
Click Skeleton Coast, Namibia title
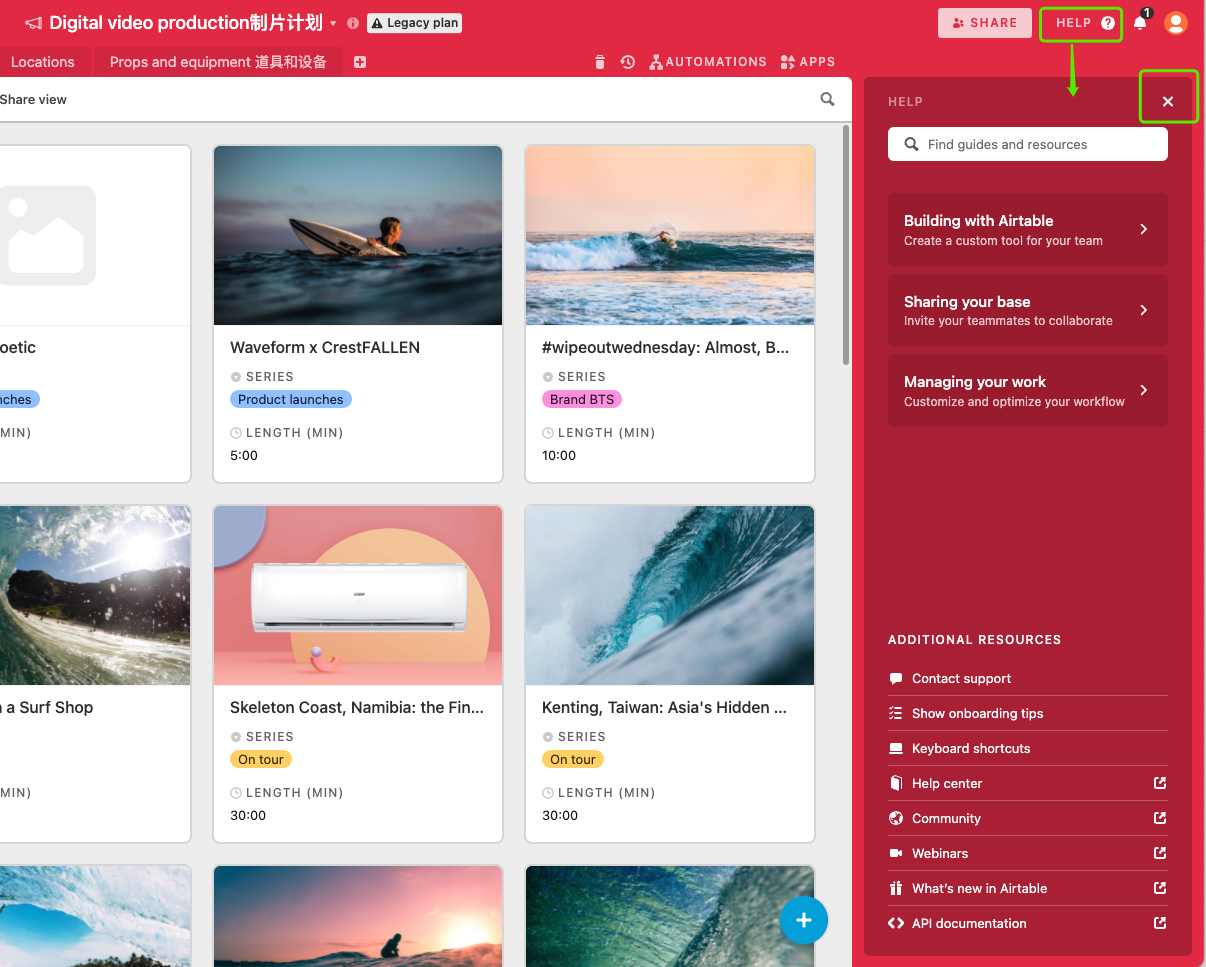pyautogui.click(x=357, y=707)
